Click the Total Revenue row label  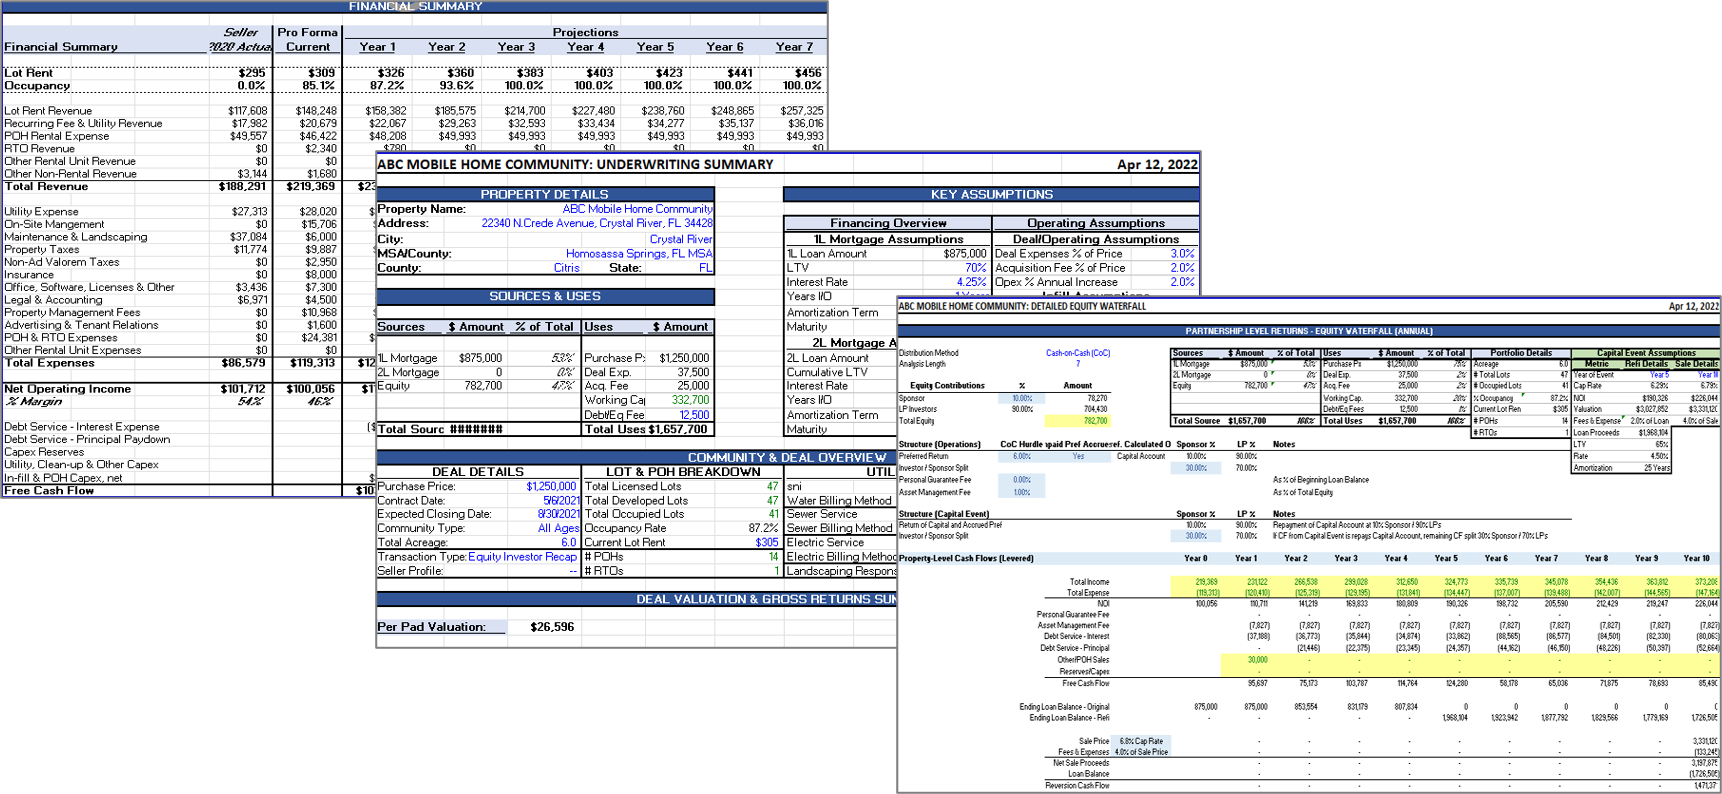pos(46,187)
